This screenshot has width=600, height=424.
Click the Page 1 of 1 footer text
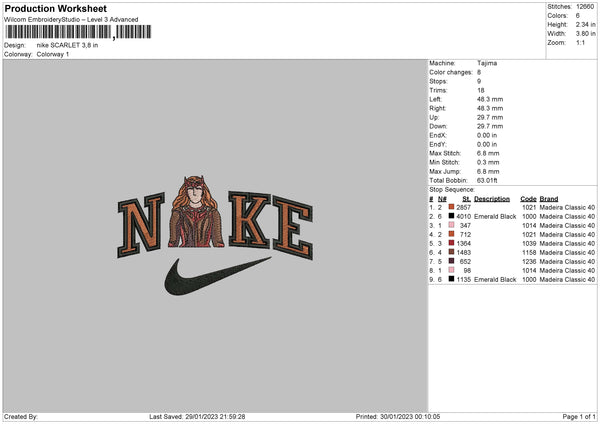(579, 416)
